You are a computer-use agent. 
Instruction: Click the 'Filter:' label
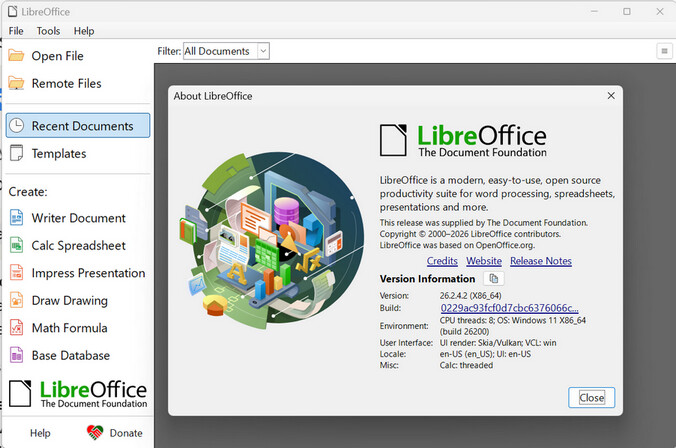pyautogui.click(x=169, y=51)
